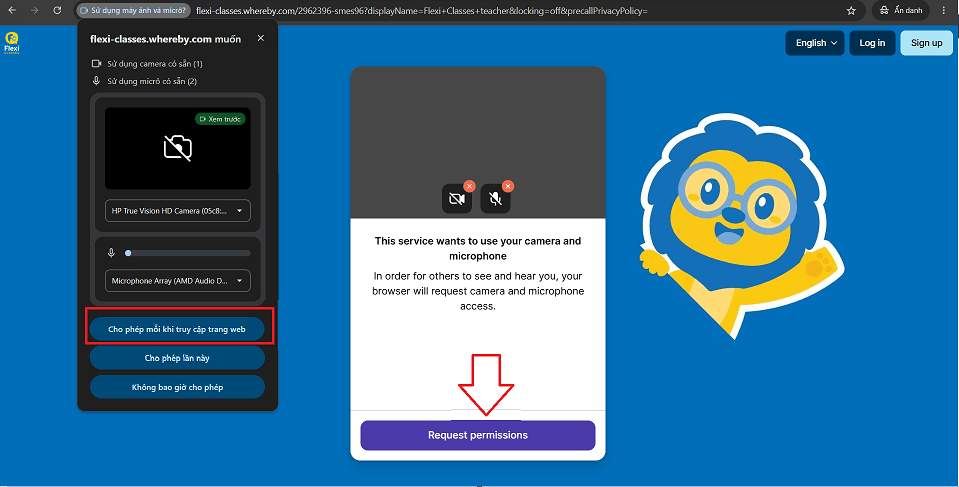Click the Request permissions button
Image resolution: width=959 pixels, height=487 pixels.
tap(478, 436)
